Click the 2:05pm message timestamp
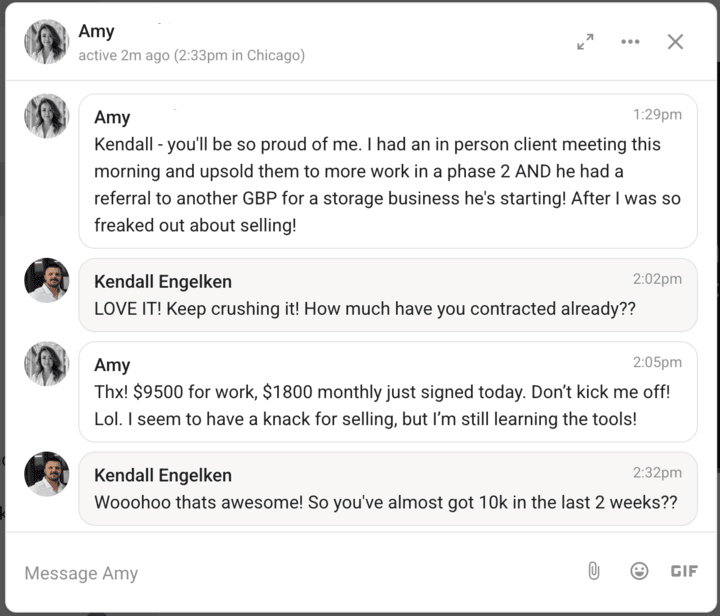The height and width of the screenshot is (616, 720). click(657, 363)
